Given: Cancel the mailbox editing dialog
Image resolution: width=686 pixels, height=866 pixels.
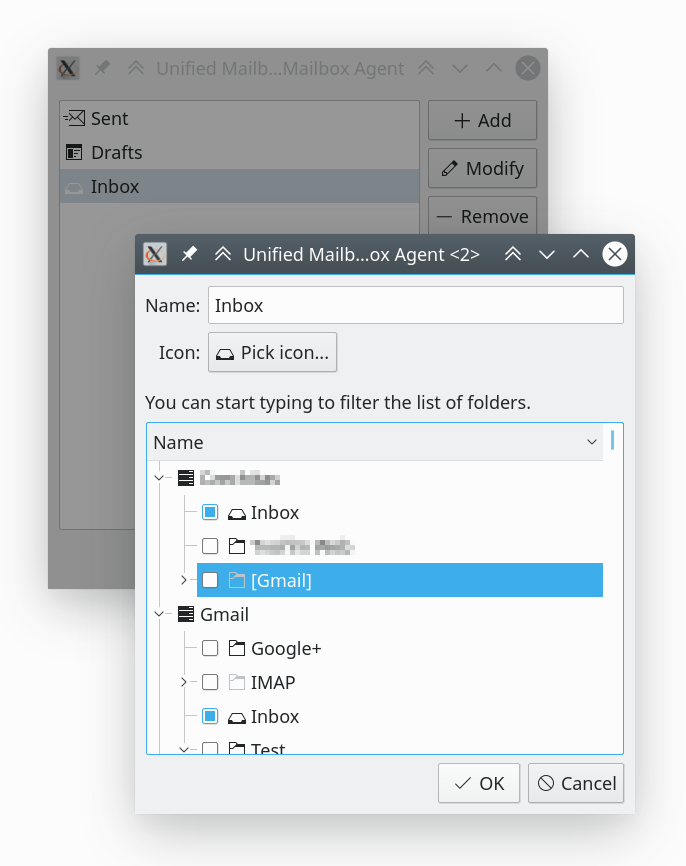Looking at the screenshot, I should (576, 783).
